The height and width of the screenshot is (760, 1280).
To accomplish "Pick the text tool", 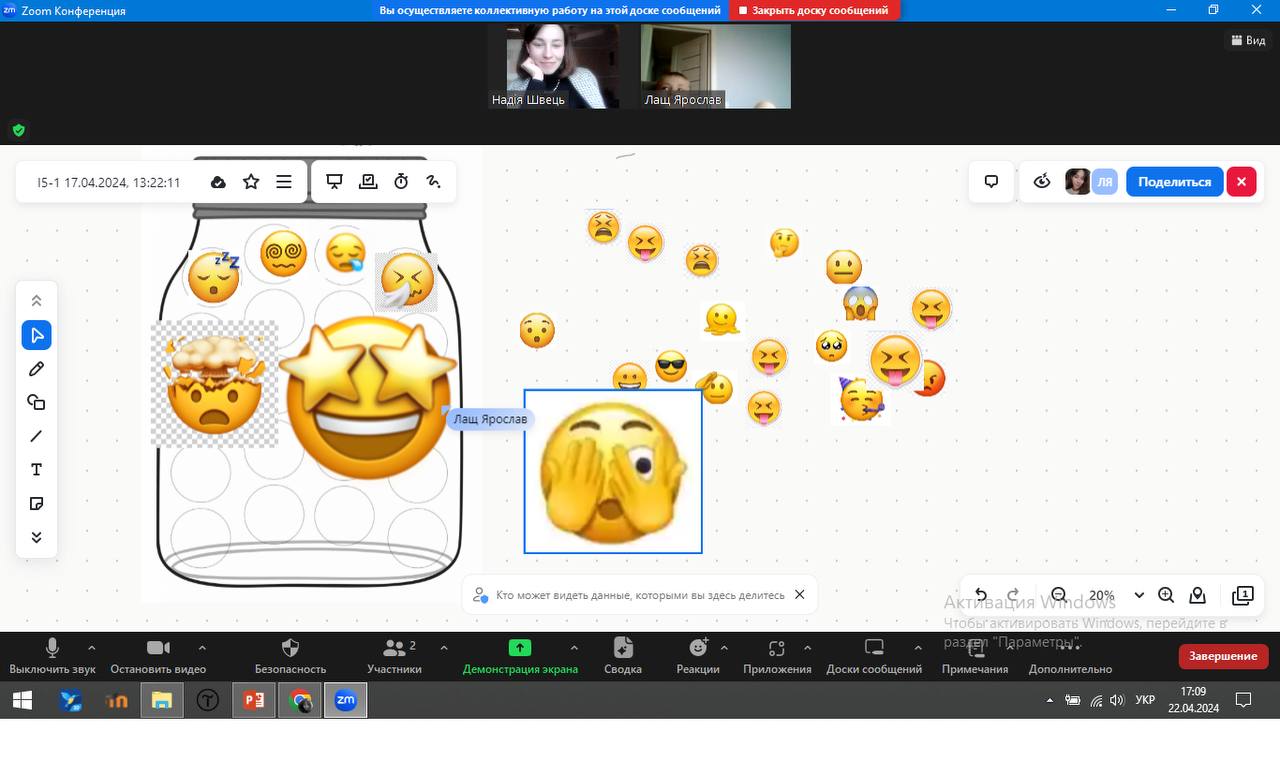I will pyautogui.click(x=36, y=470).
